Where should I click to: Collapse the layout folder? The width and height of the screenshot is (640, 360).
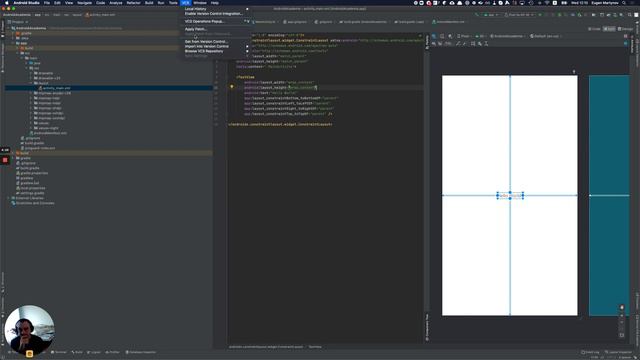click(x=31, y=83)
